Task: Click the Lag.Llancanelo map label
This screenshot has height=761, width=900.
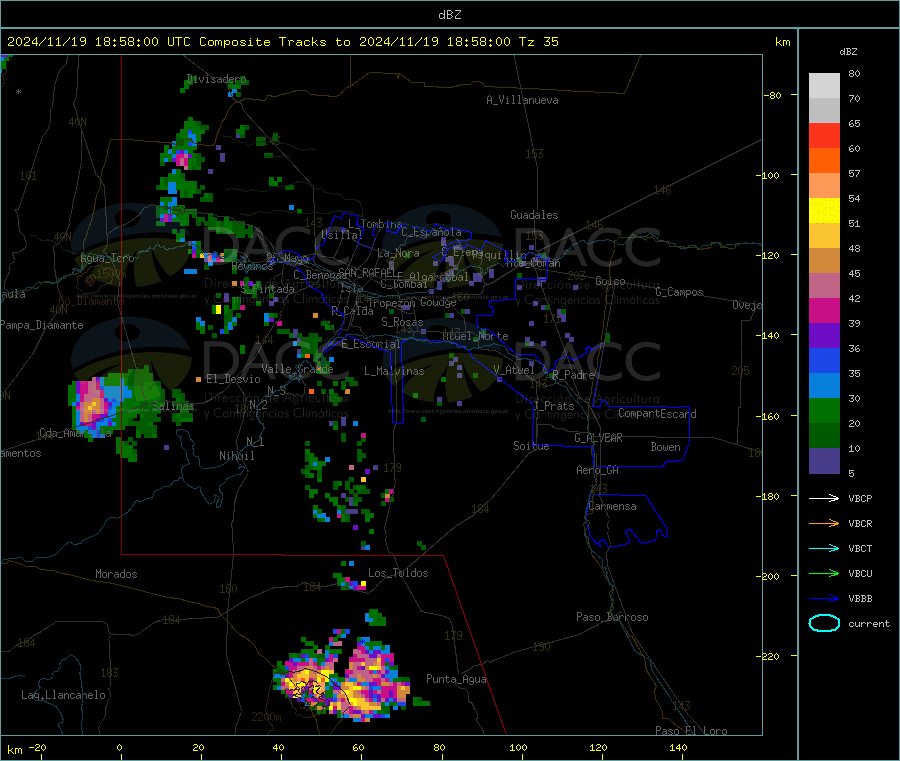Action: 64,695
